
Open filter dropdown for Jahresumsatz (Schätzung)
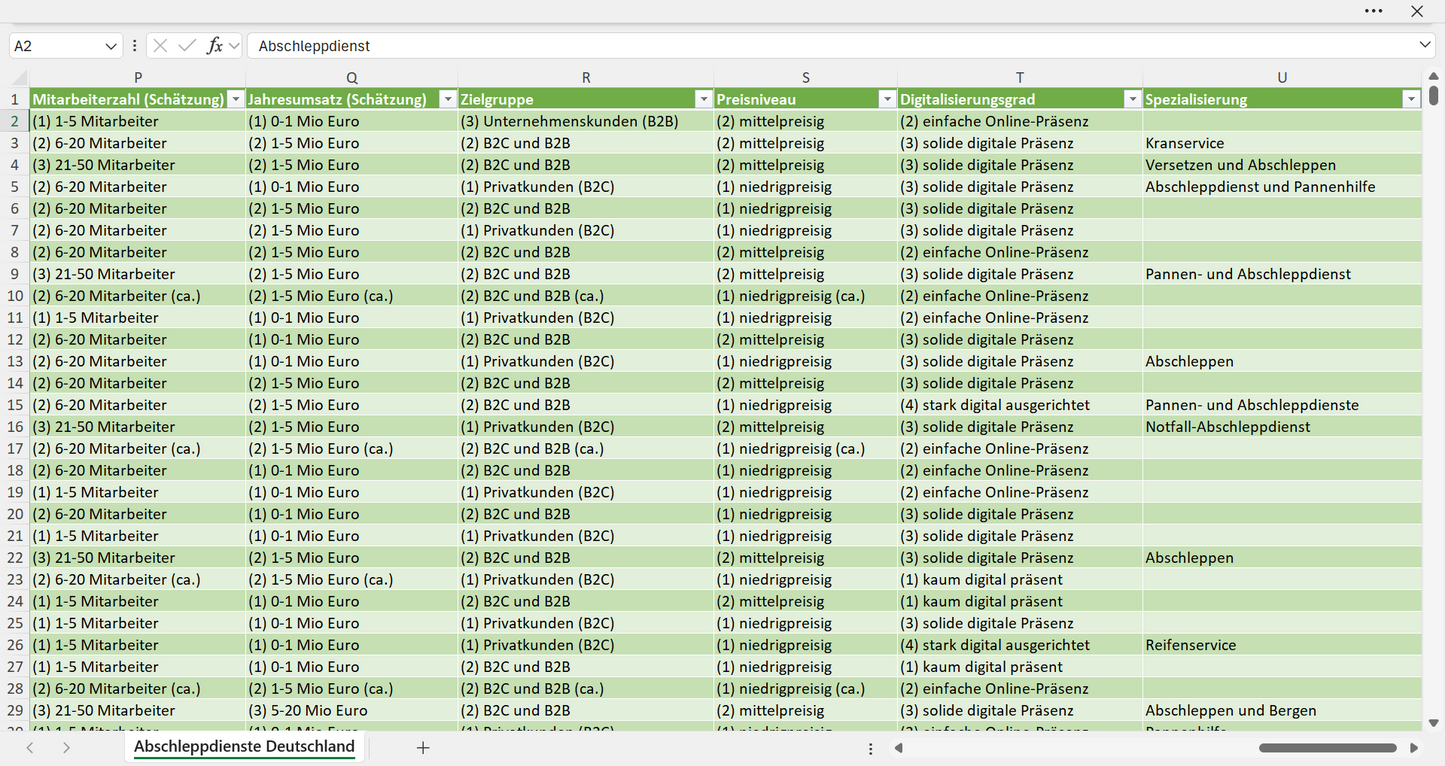(x=447, y=99)
